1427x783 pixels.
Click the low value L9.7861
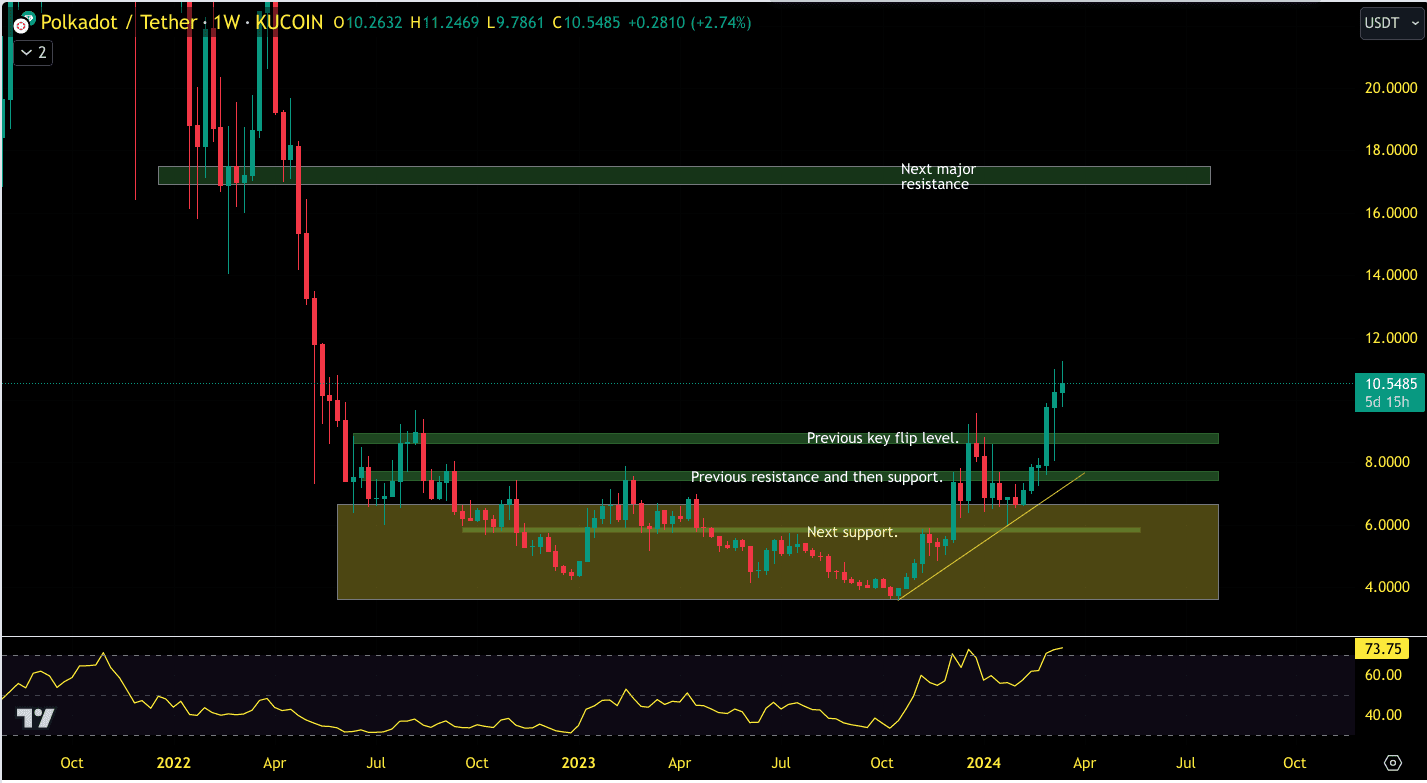(x=516, y=22)
